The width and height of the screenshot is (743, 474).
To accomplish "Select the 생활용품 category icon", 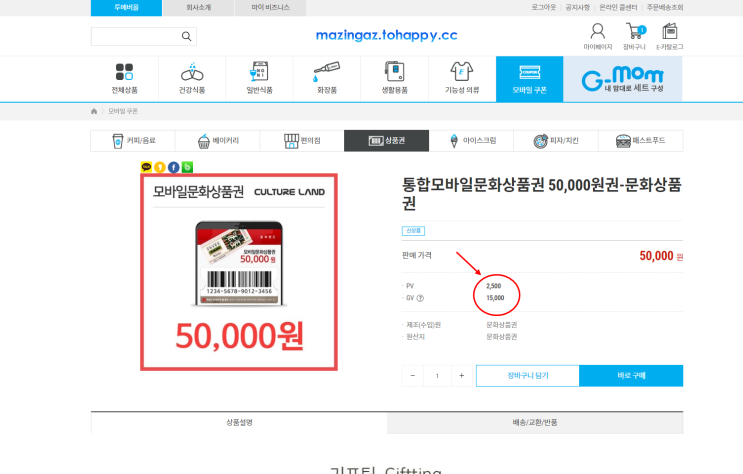I will (x=394, y=72).
